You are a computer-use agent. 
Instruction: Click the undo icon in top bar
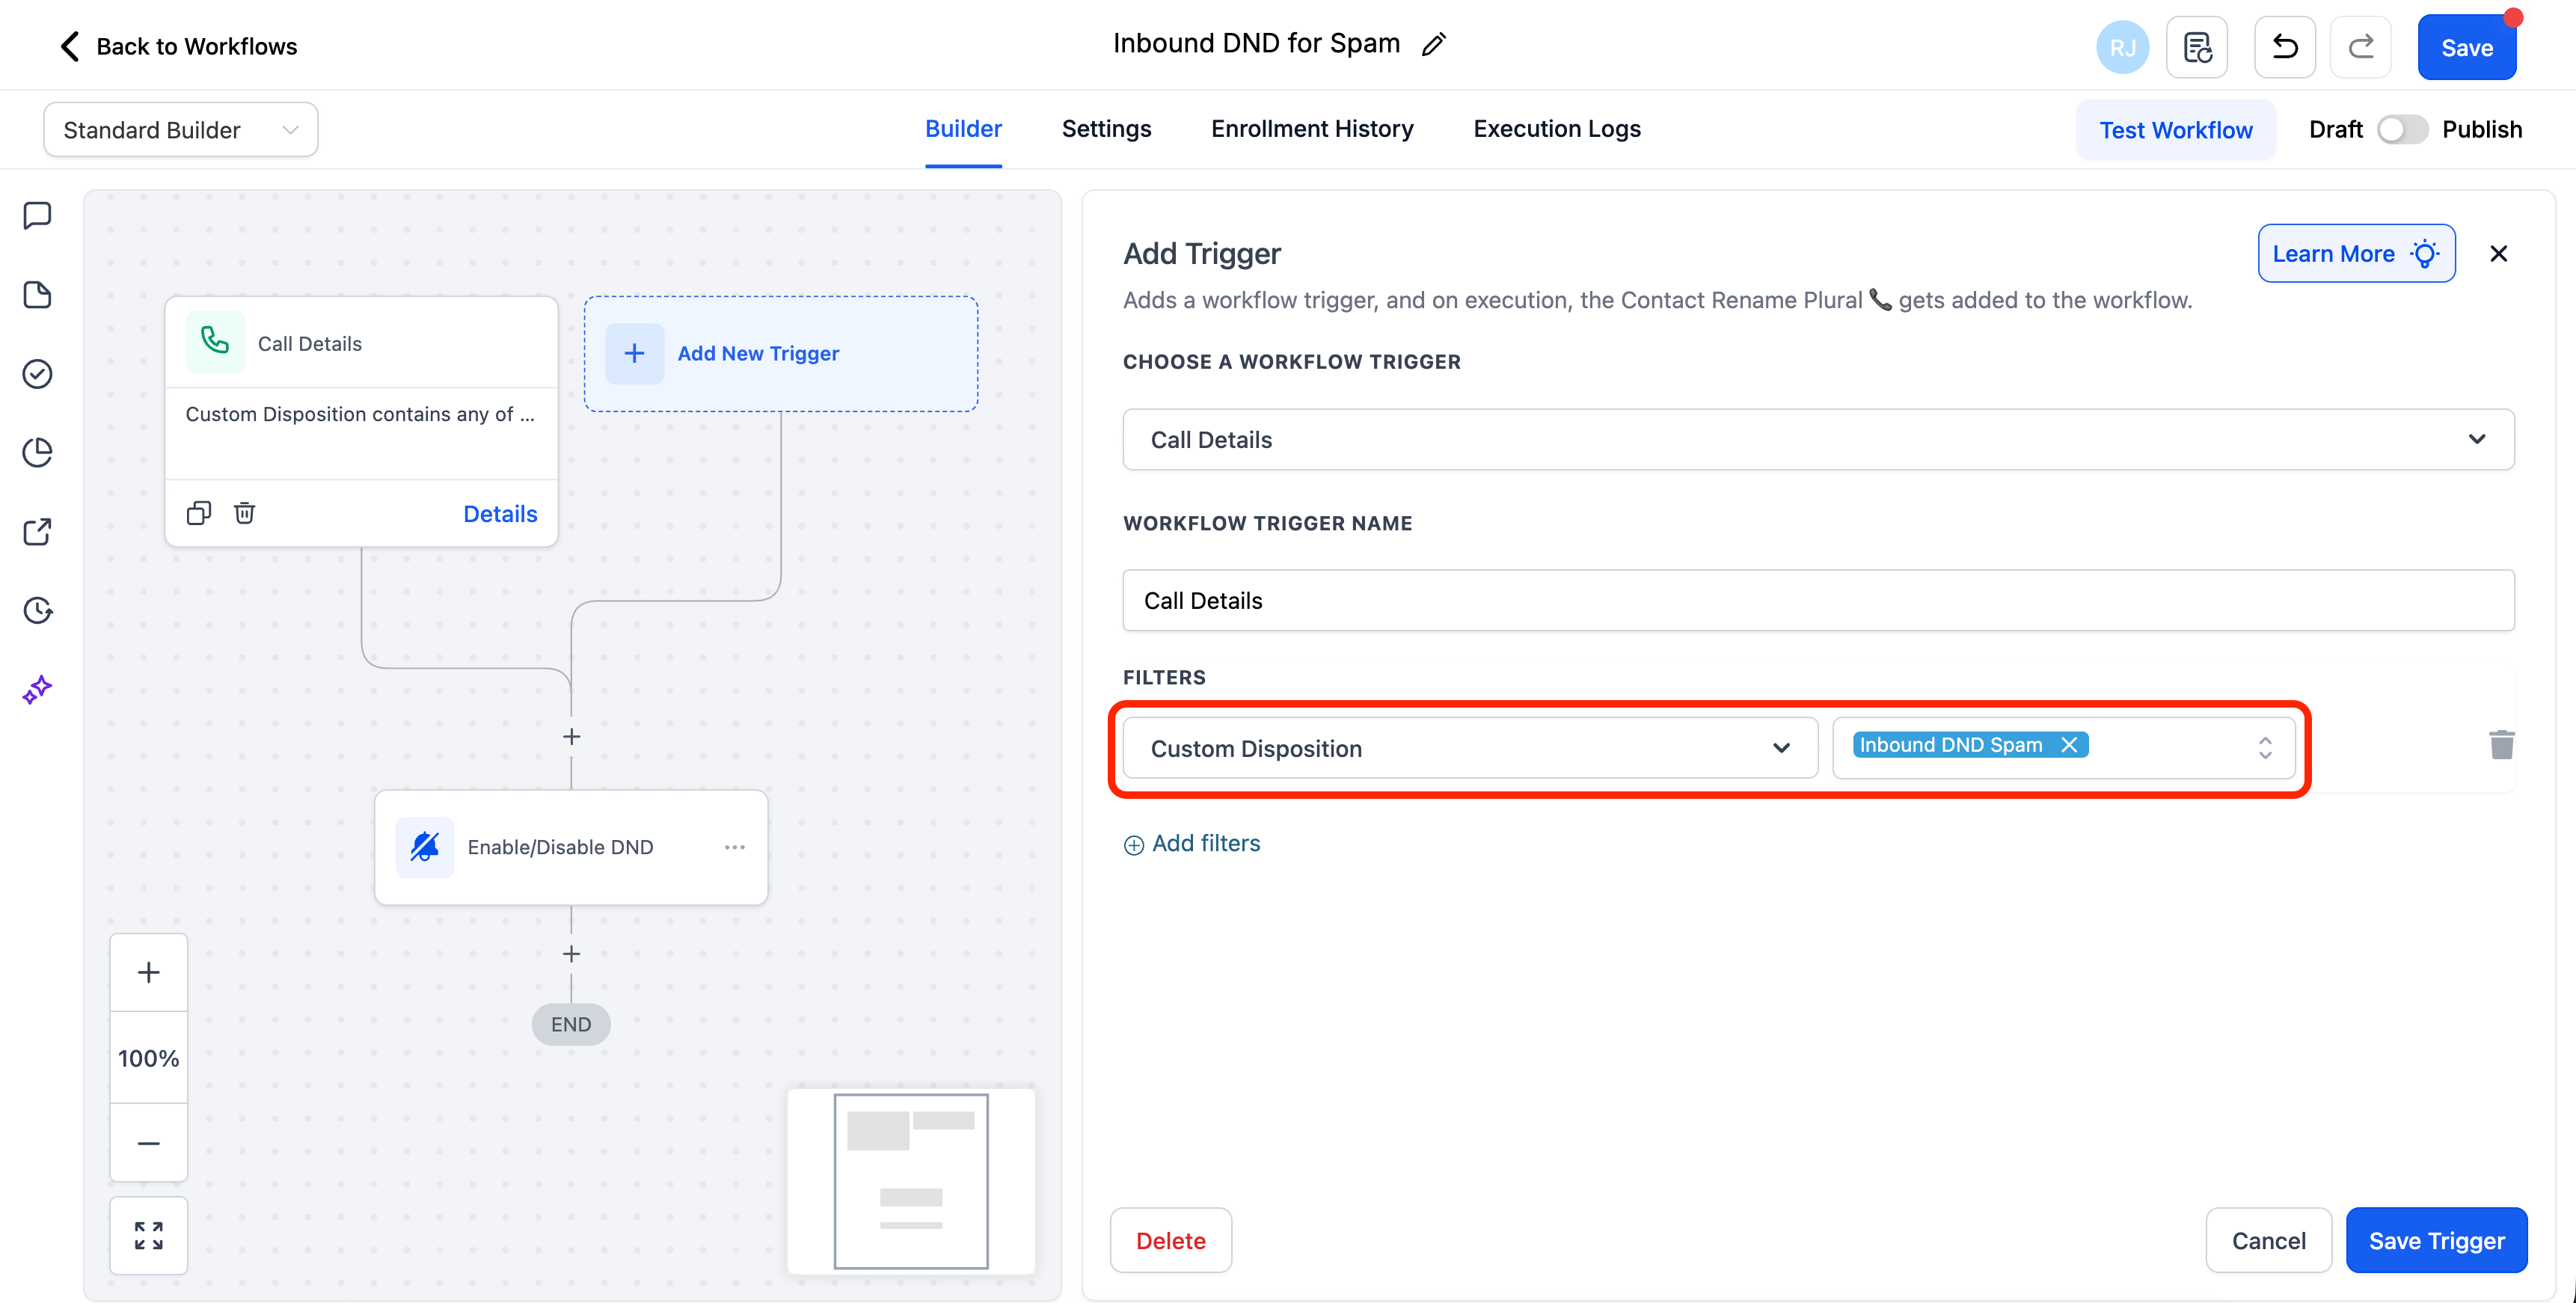point(2284,46)
